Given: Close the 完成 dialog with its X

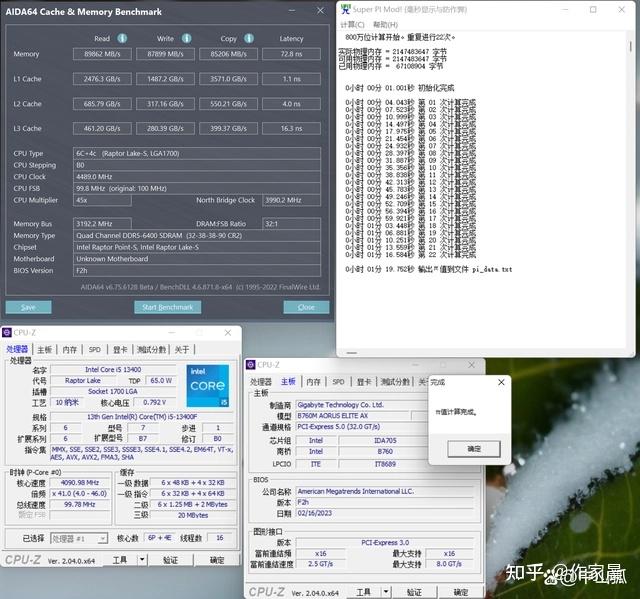Looking at the screenshot, I should (501, 382).
